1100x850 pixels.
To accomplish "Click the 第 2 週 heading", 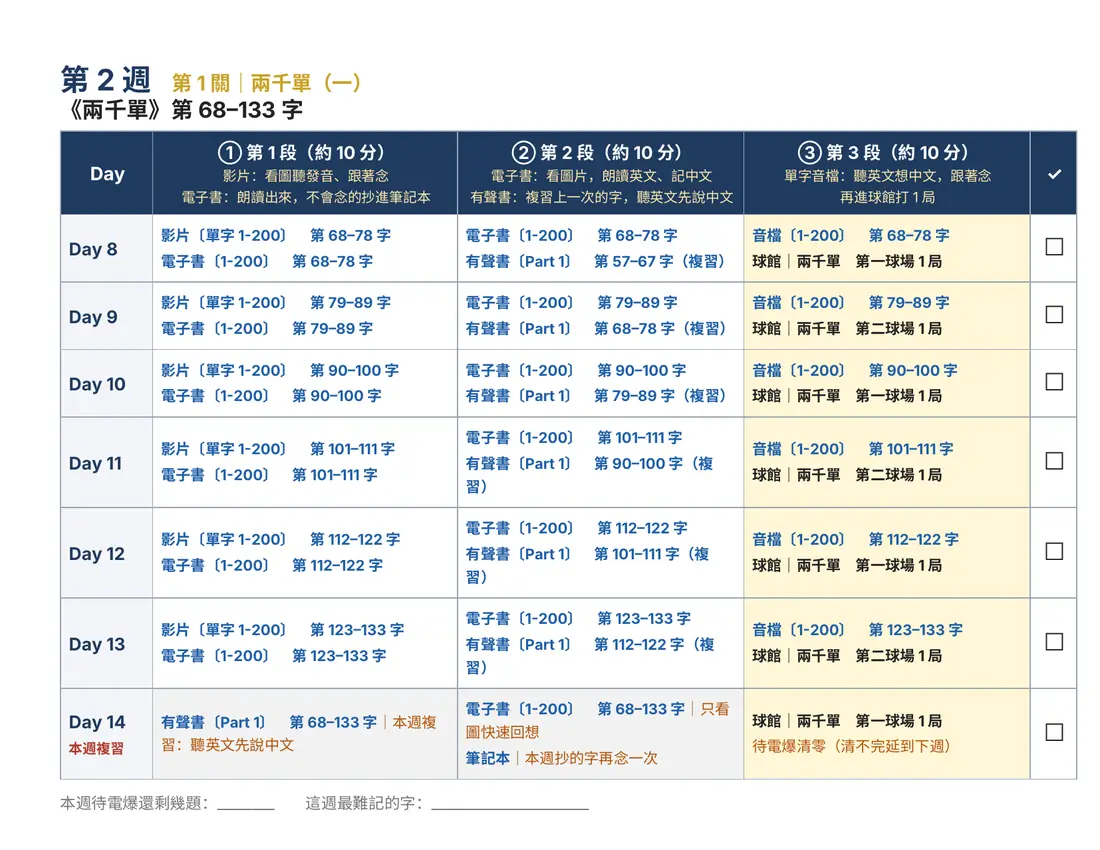I will pyautogui.click(x=105, y=79).
